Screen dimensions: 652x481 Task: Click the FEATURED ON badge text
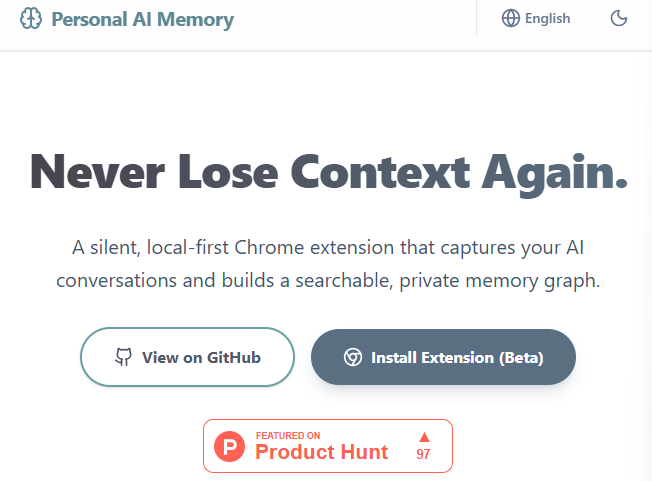(288, 435)
